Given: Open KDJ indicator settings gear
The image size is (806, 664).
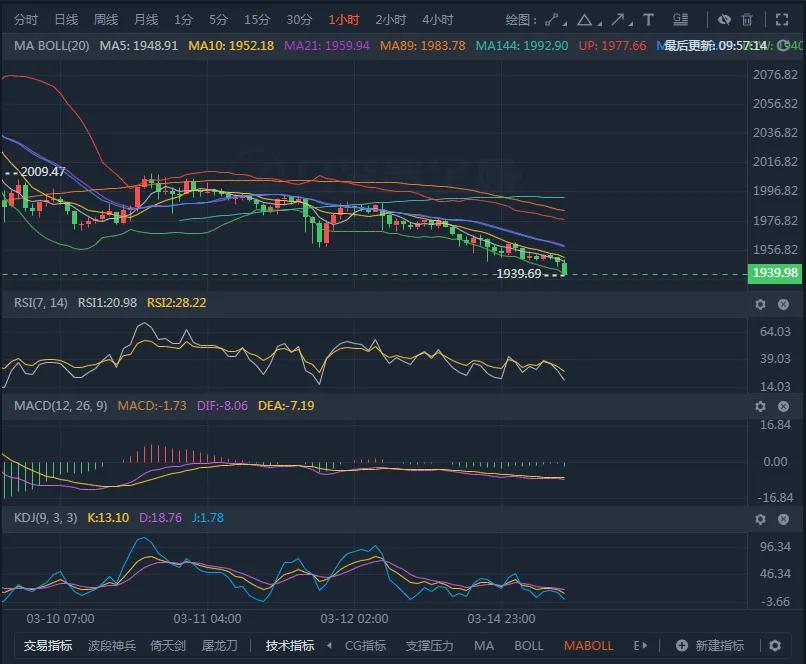Looking at the screenshot, I should click(x=761, y=519).
